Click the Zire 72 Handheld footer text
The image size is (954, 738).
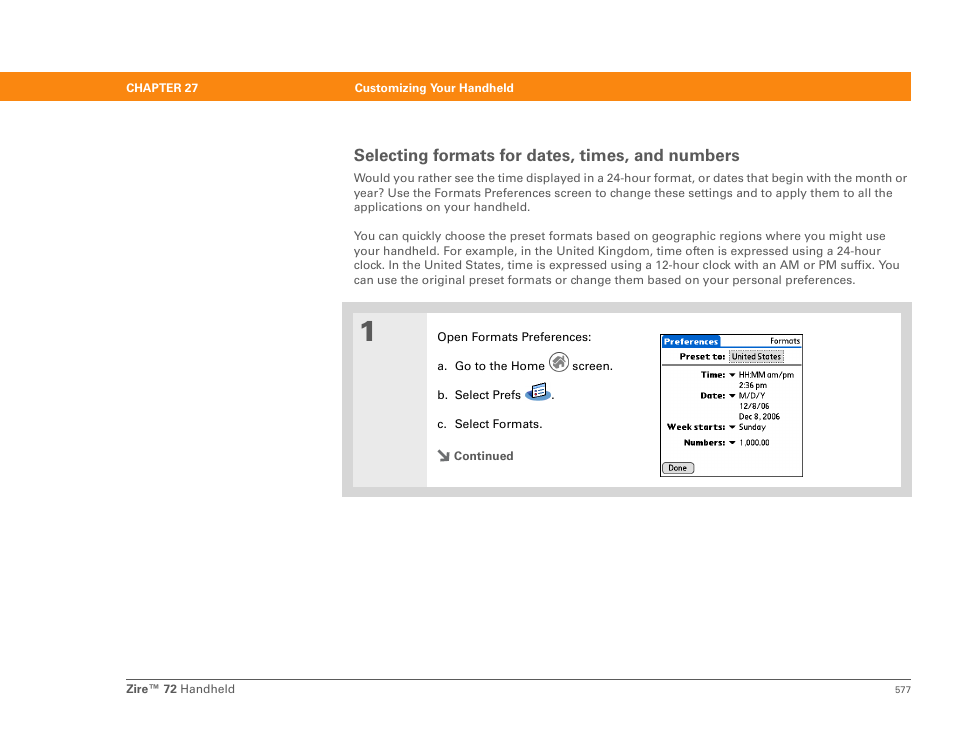point(180,689)
